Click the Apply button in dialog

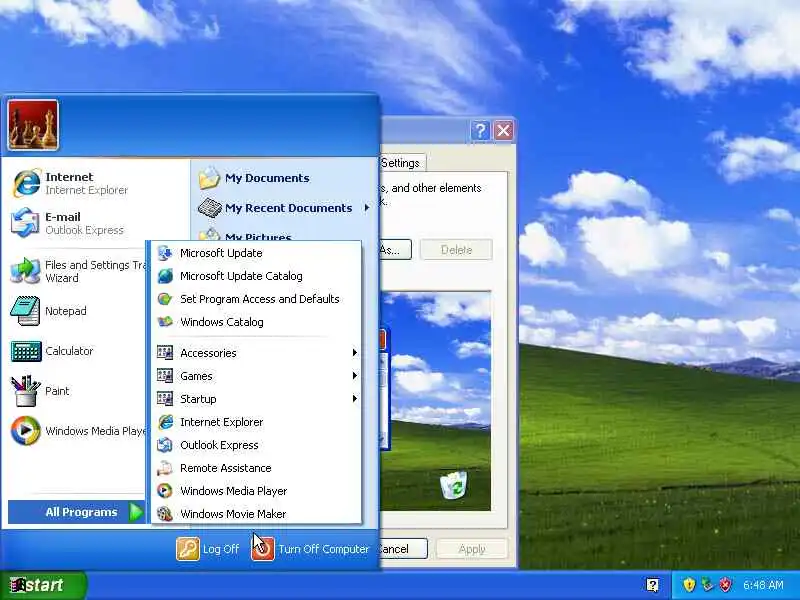(472, 549)
